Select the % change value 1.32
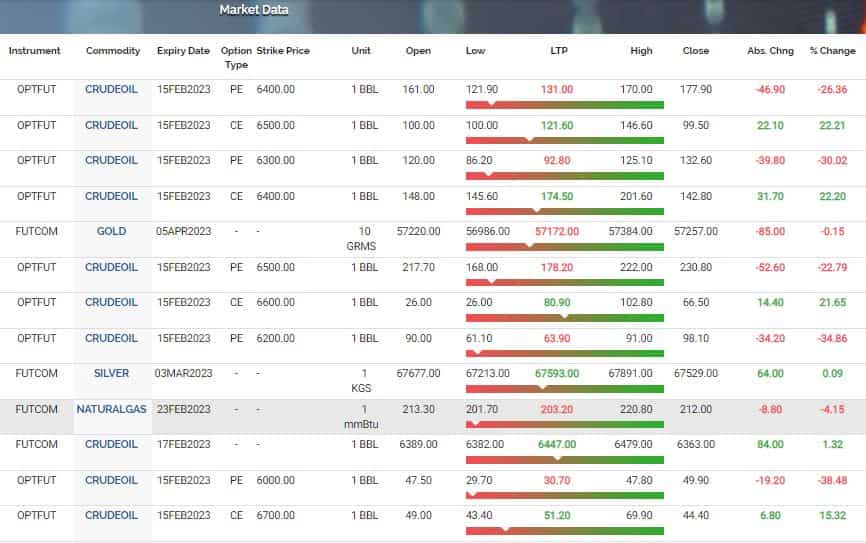866x543 pixels. point(832,444)
